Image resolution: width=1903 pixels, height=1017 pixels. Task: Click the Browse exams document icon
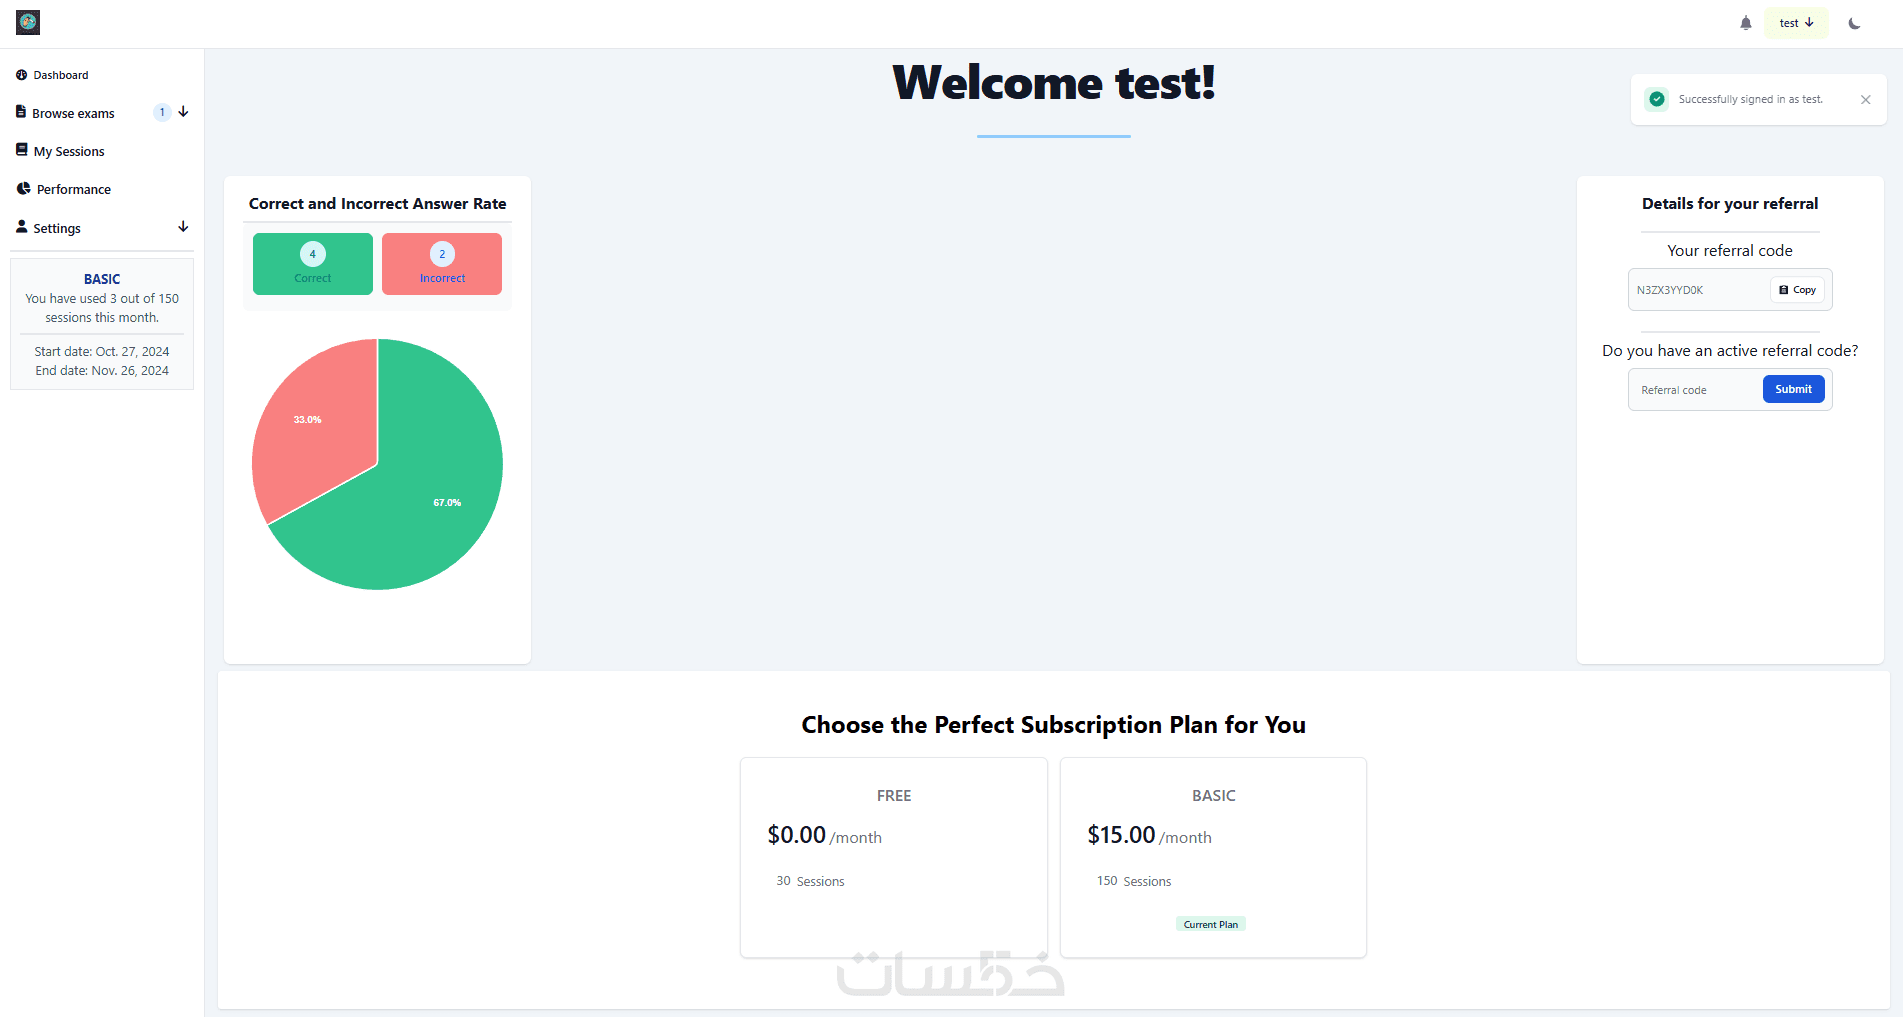pyautogui.click(x=21, y=112)
